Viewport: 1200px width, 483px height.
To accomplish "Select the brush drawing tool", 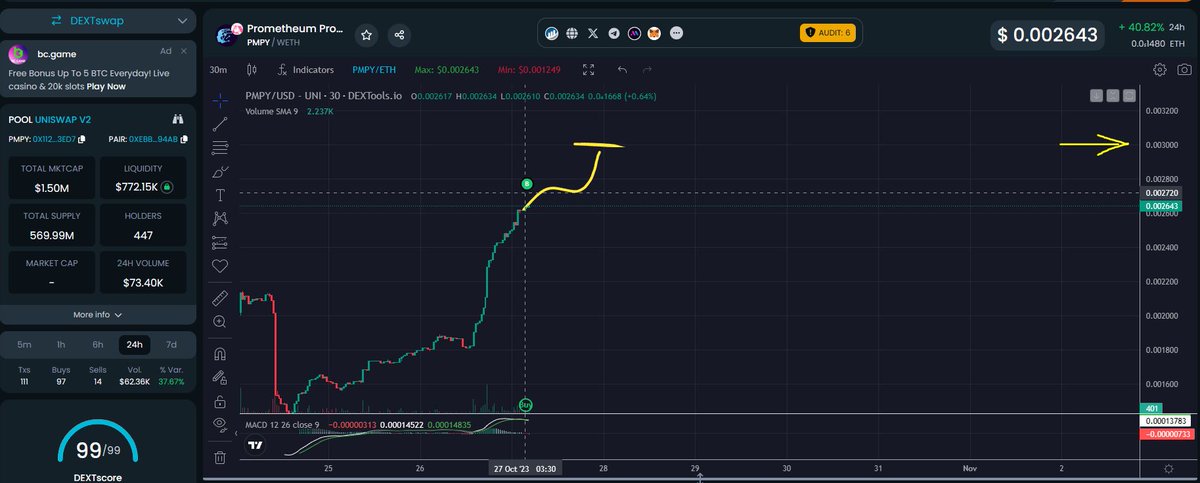I will coord(220,172).
